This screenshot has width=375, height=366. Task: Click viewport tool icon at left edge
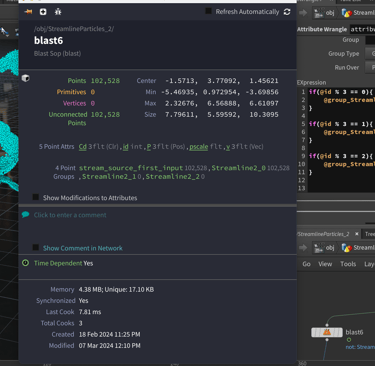pos(4,32)
